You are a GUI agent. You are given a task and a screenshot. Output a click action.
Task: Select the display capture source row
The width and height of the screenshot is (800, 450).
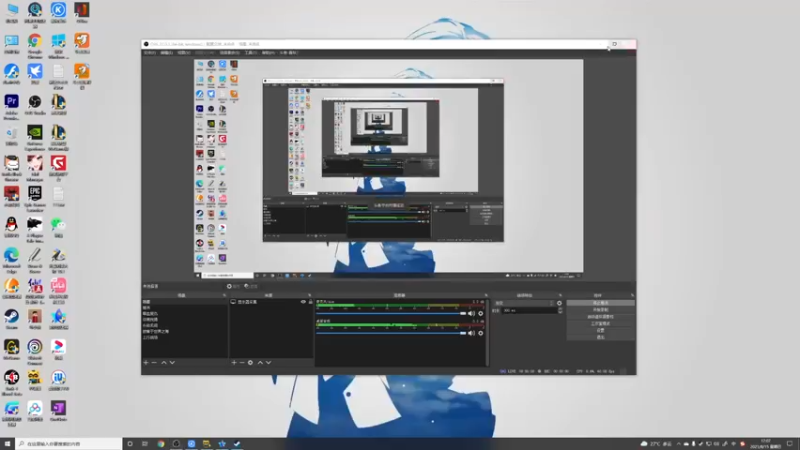coord(271,302)
